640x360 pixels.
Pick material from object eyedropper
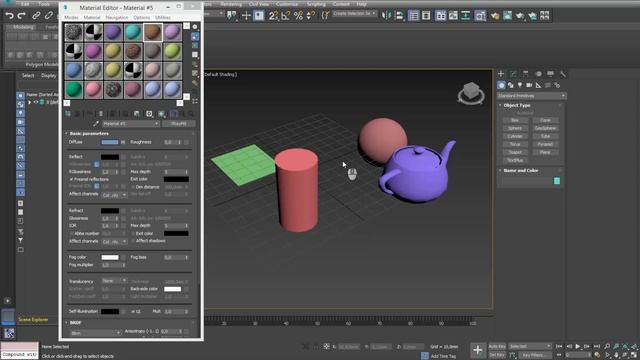point(96,123)
